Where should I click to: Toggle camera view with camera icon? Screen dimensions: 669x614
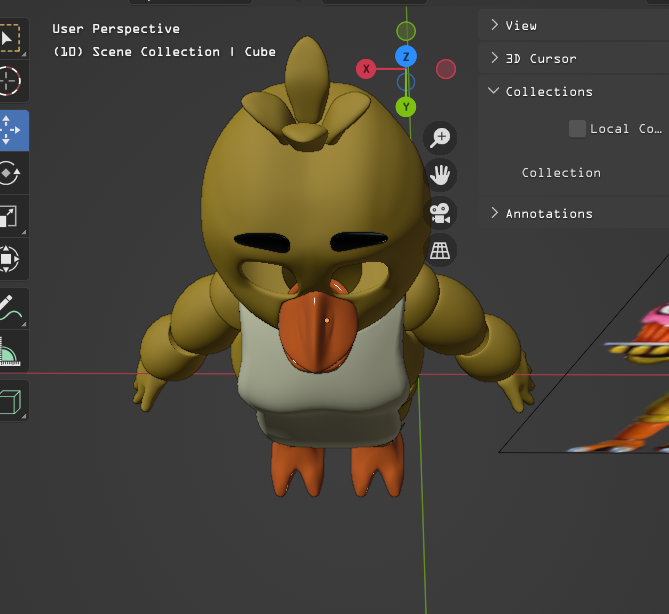point(440,212)
